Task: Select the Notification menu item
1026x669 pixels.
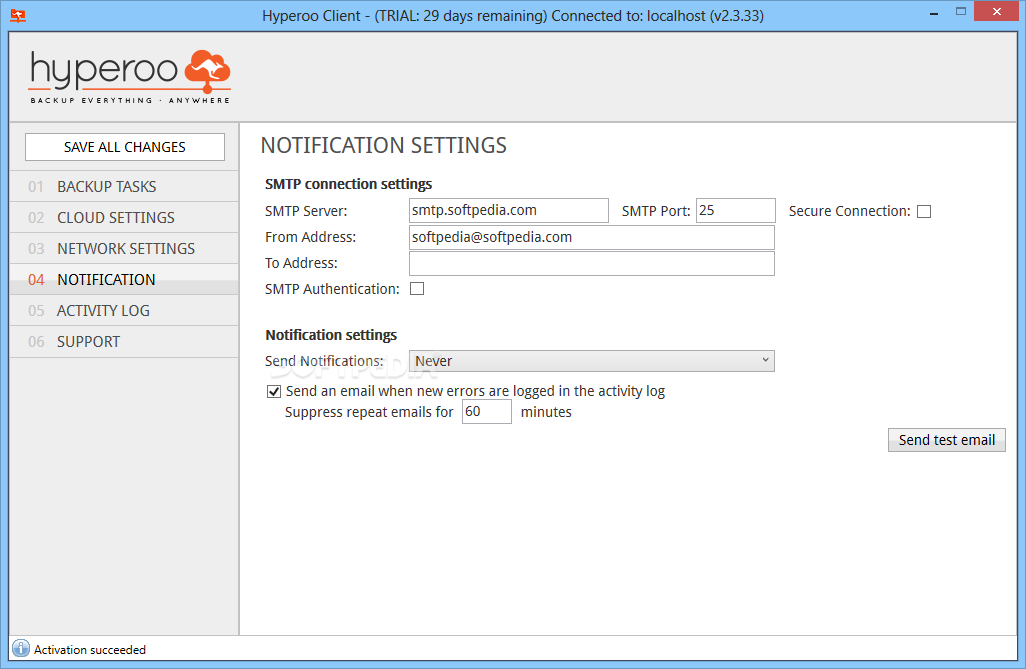Action: pyautogui.click(x=124, y=280)
